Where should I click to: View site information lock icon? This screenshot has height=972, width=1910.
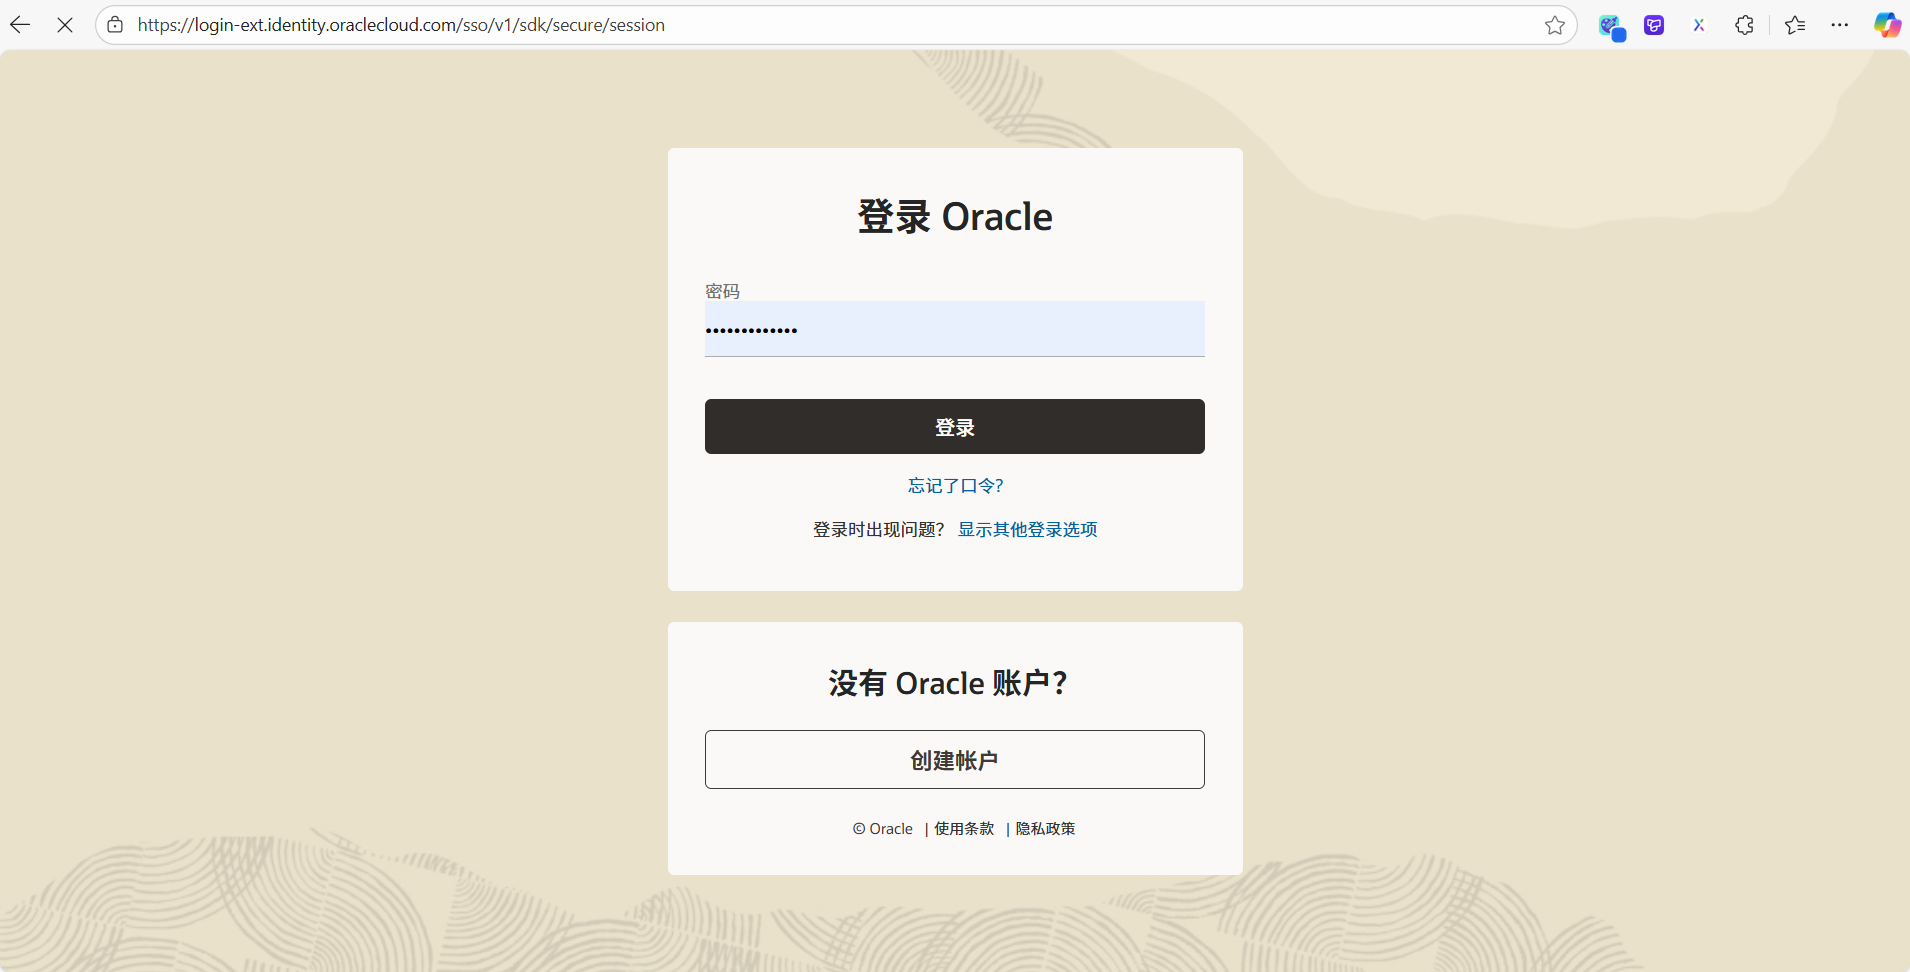point(116,25)
